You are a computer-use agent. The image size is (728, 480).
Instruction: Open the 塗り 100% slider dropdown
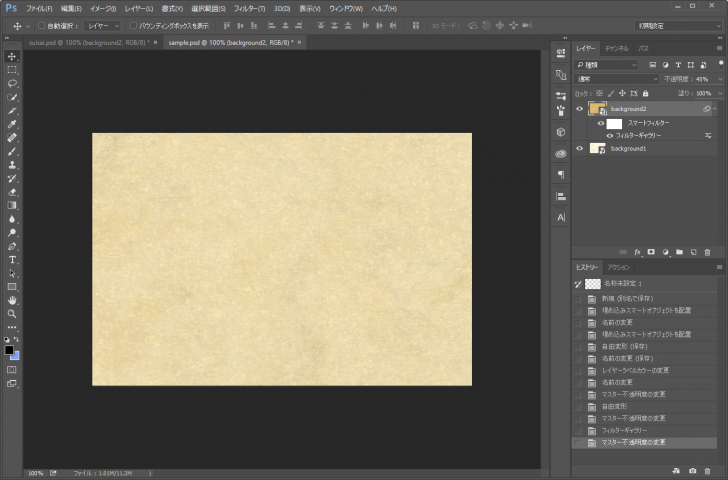point(720,93)
